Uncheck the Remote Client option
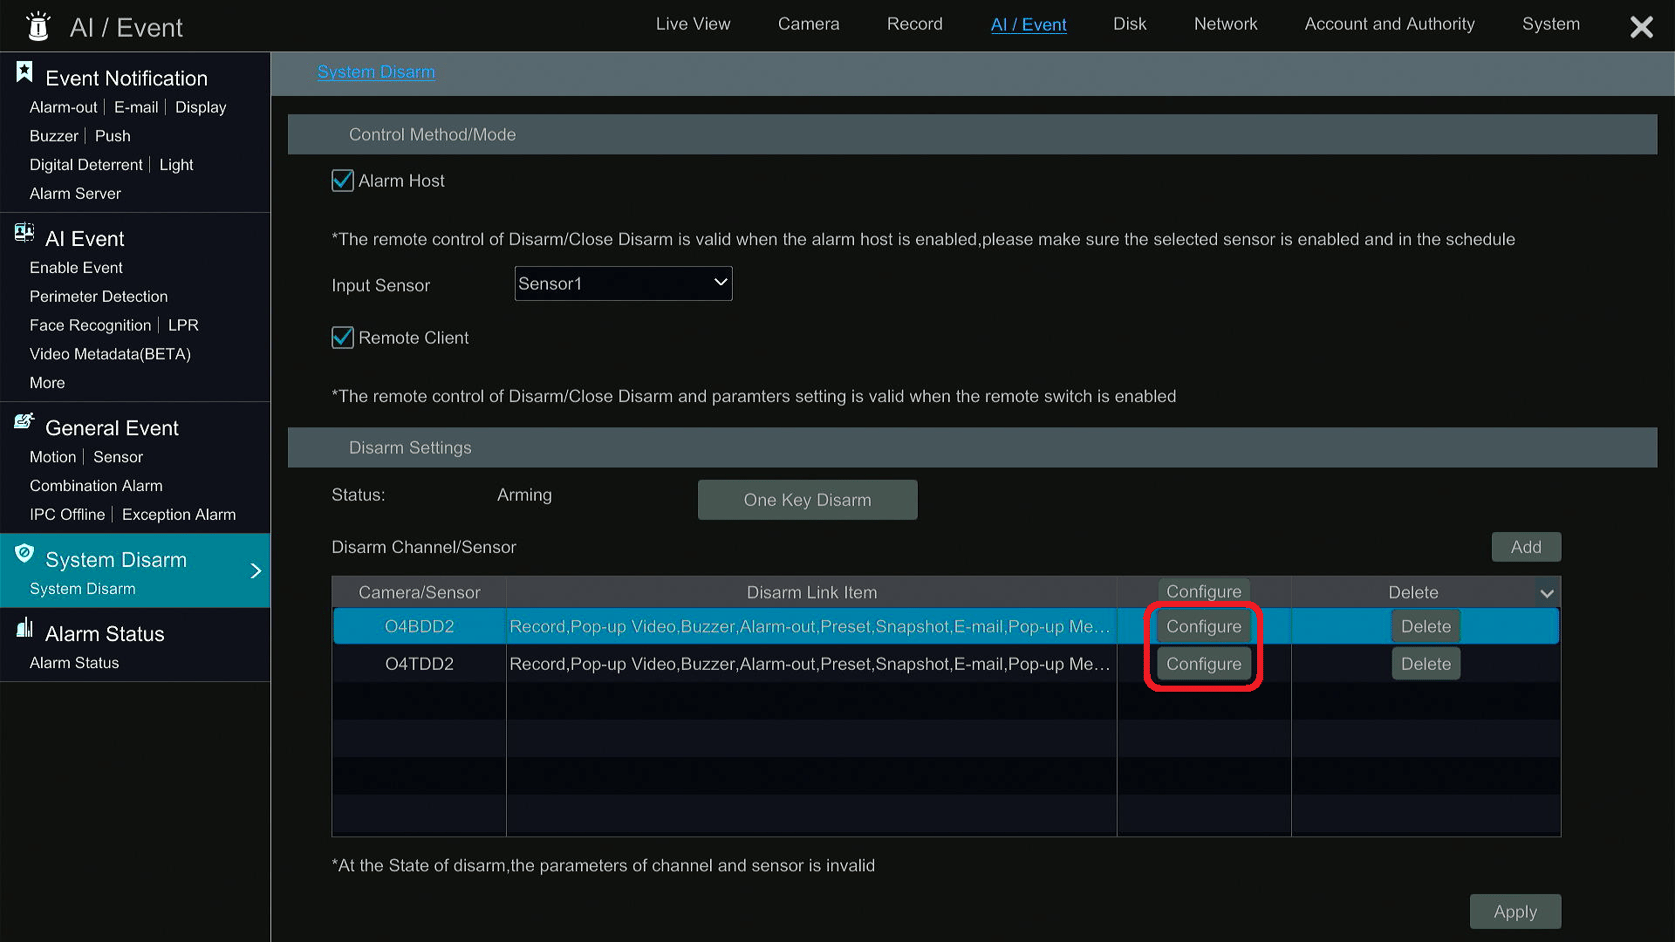The width and height of the screenshot is (1675, 942). 343,337
